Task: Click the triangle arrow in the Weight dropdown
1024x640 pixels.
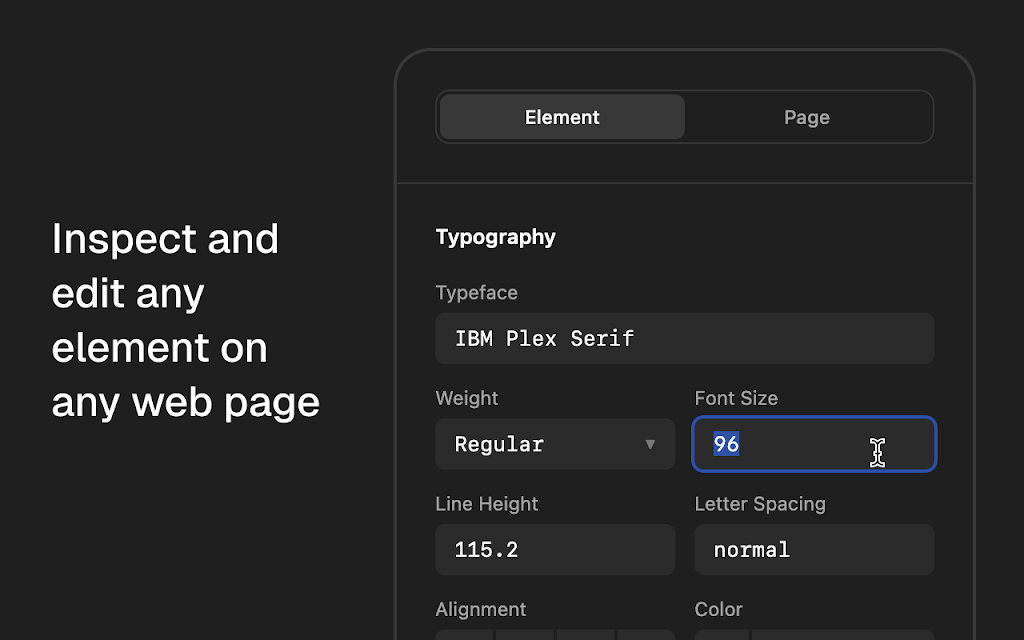Action: point(650,444)
